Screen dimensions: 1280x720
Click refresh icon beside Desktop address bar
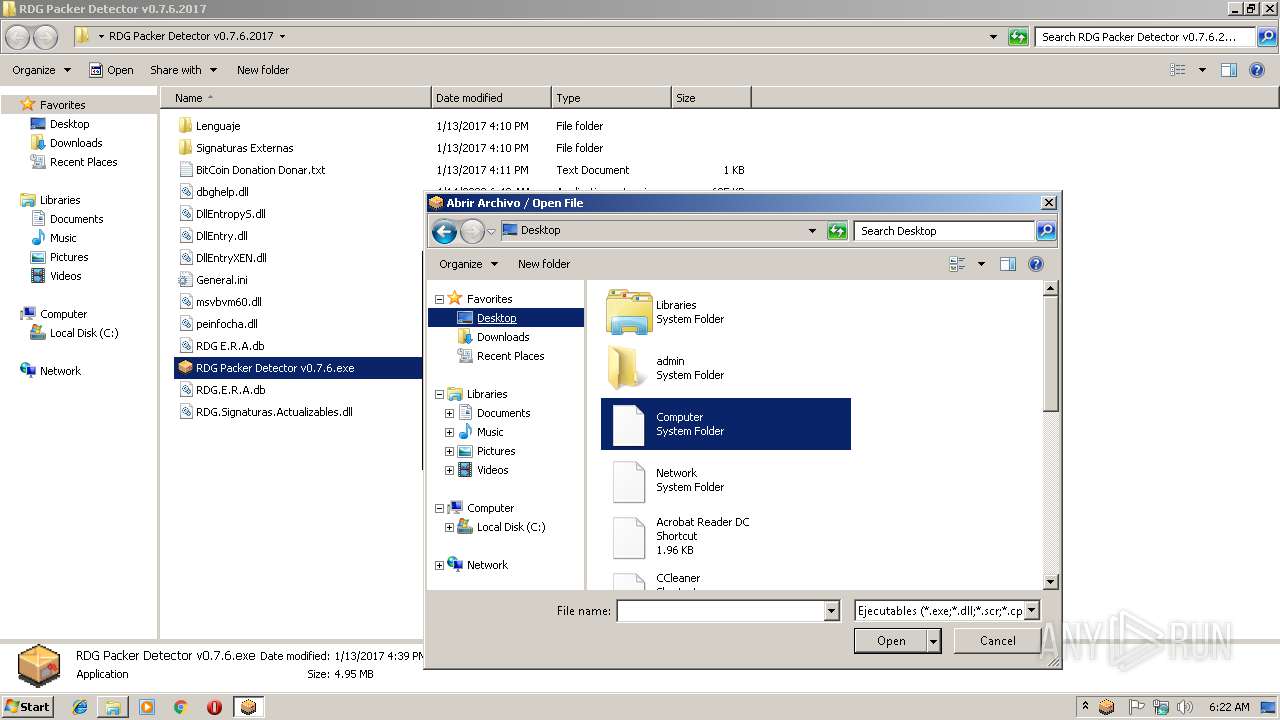point(837,231)
